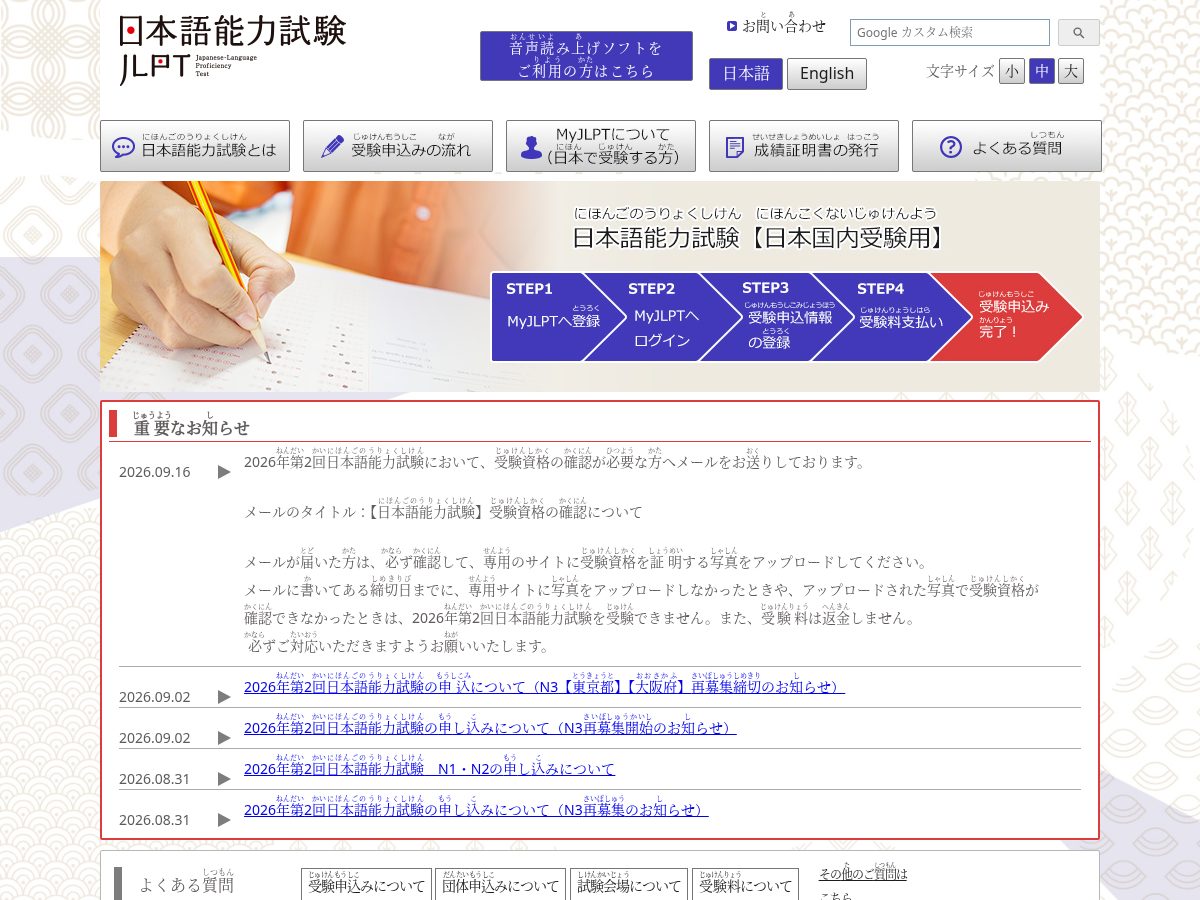Click the person icon on MyJLPTについて
The width and height of the screenshot is (1200, 900).
tap(532, 147)
